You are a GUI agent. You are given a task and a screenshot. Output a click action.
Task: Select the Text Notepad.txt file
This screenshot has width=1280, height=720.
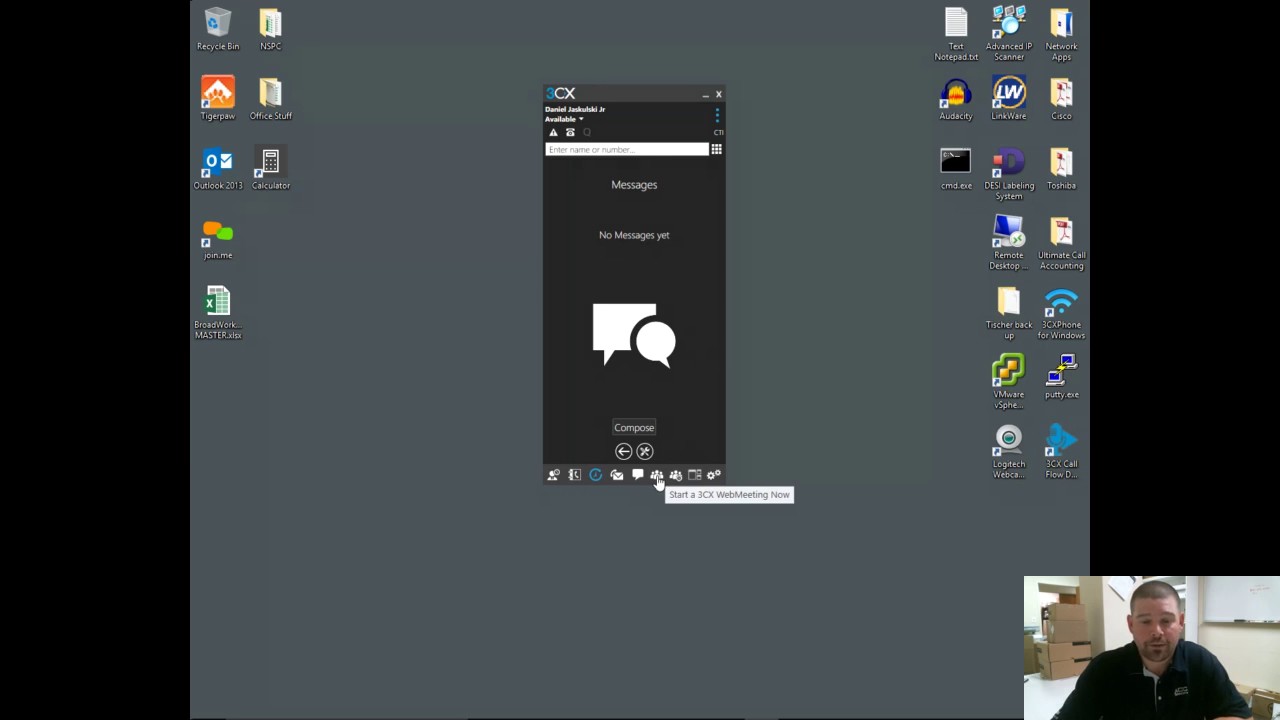(956, 34)
